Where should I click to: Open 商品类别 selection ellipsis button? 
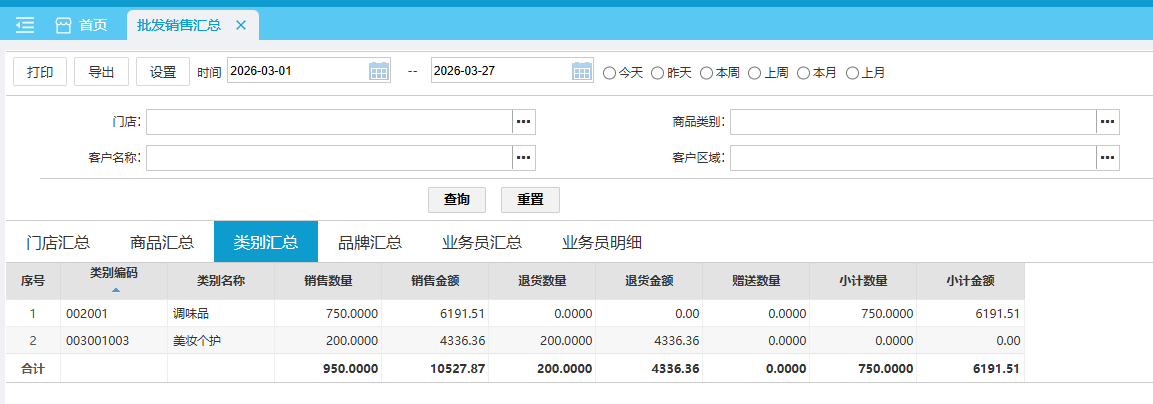click(1107, 122)
